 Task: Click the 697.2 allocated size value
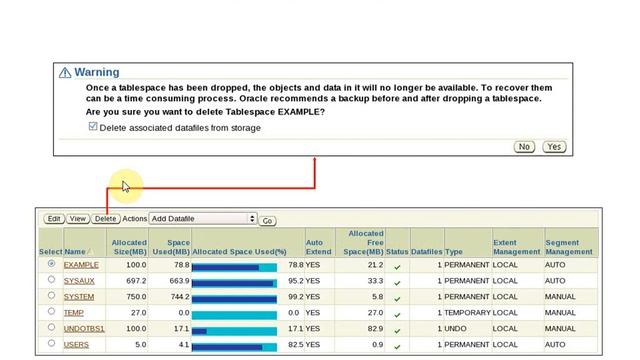coord(136,281)
